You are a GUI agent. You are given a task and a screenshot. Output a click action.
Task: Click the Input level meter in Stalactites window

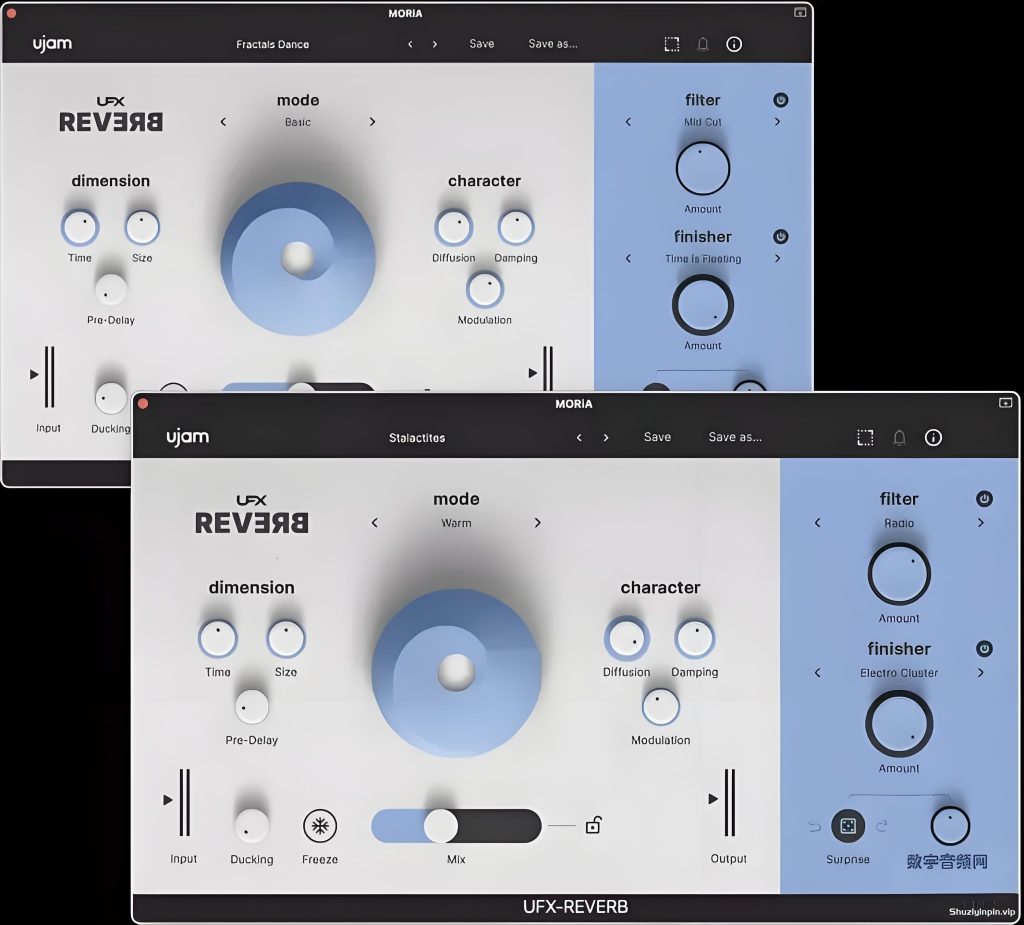[185, 802]
